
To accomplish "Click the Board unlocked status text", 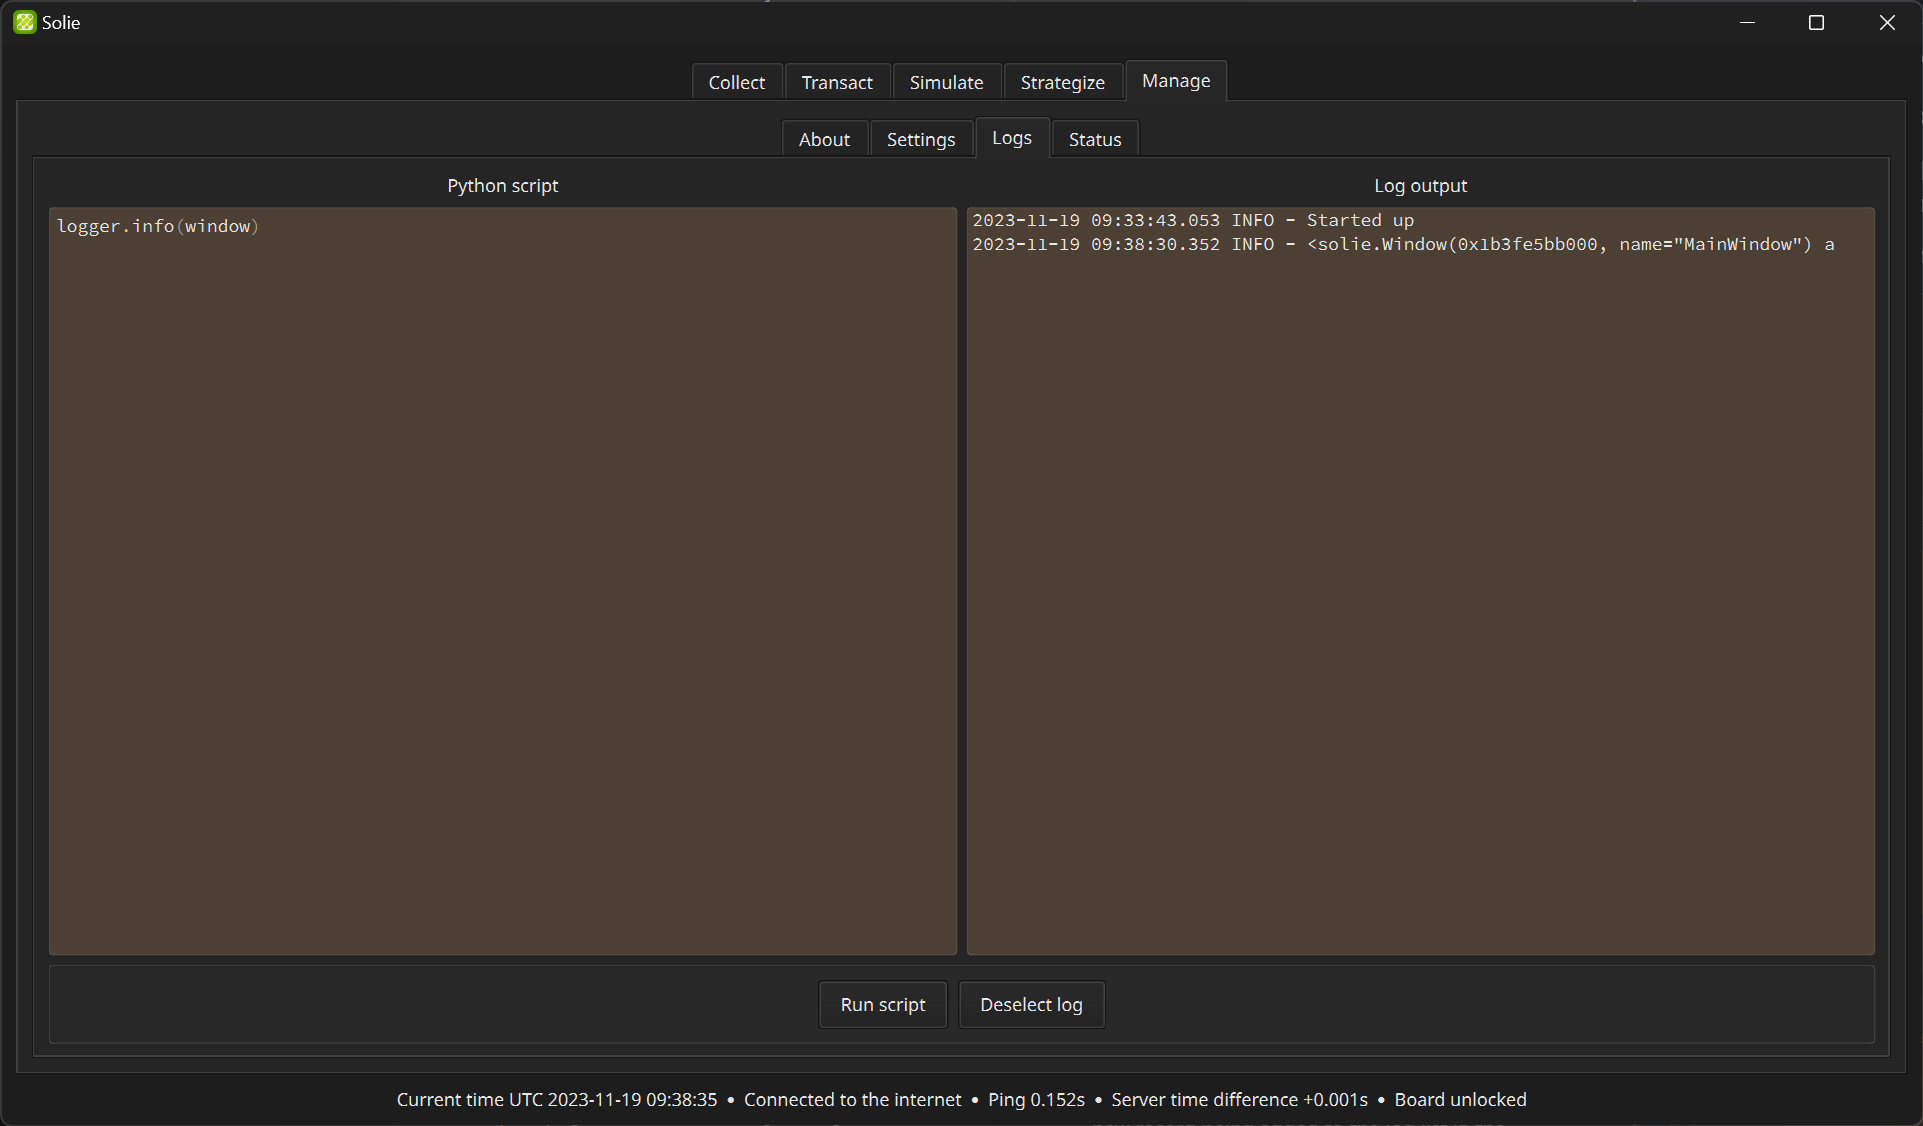I will [x=1459, y=1099].
